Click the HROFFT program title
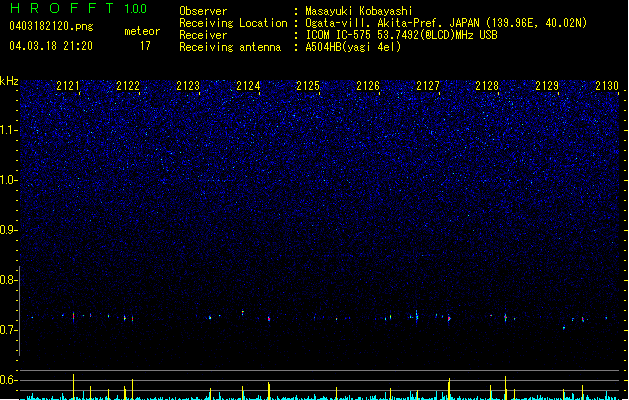The height and width of the screenshot is (400, 629). click(x=62, y=8)
